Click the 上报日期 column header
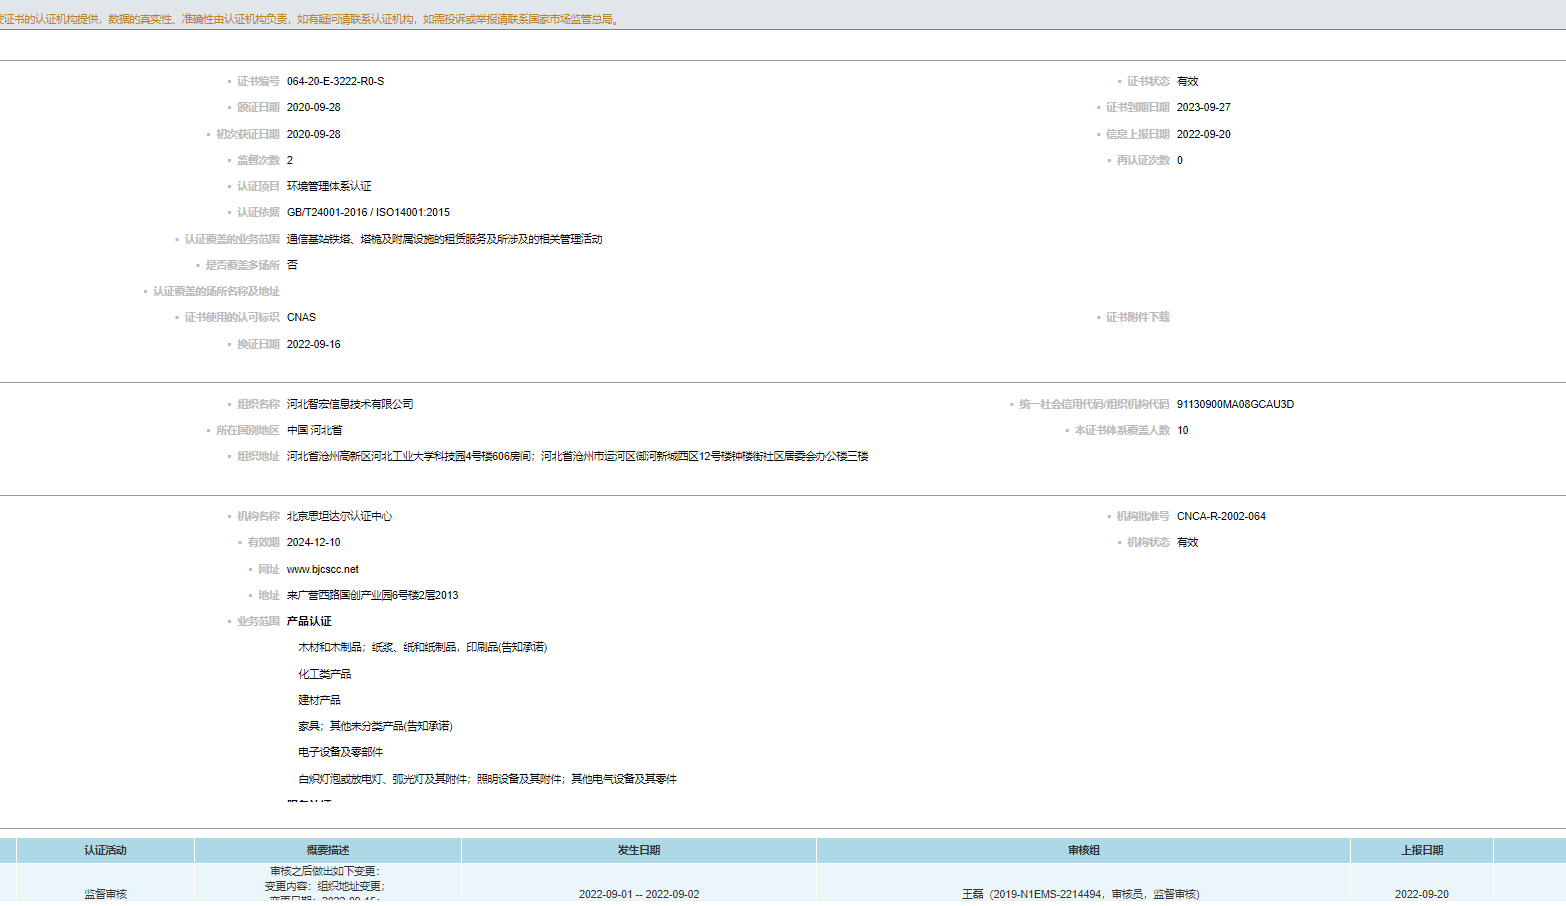The width and height of the screenshot is (1566, 906). coord(1422,850)
